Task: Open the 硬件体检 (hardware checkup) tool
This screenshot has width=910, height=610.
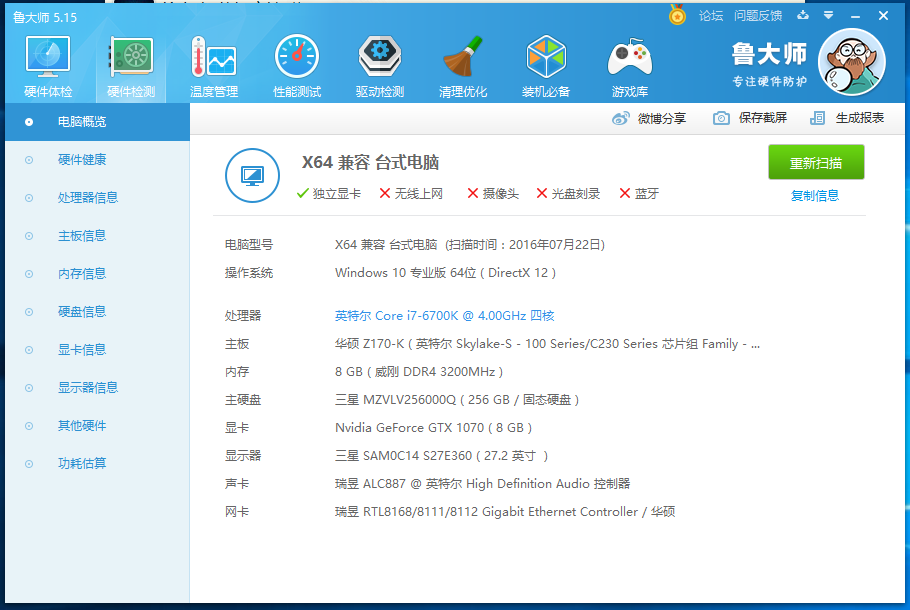Action: point(47,63)
